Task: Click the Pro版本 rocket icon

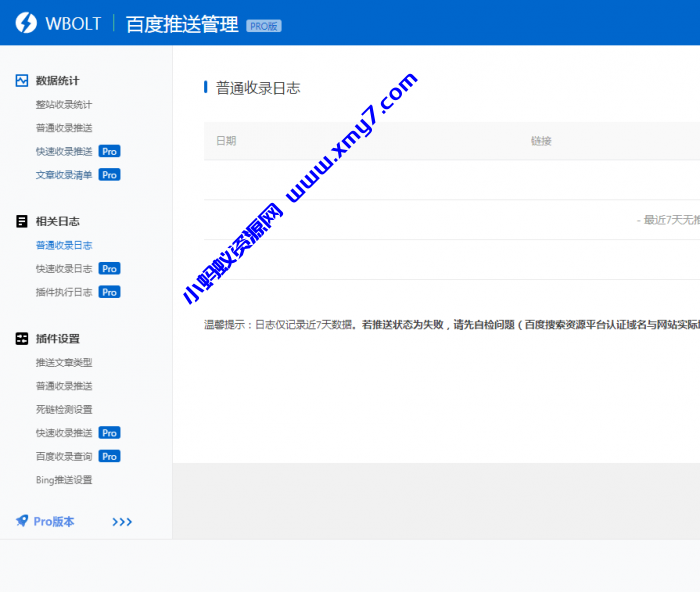Action: [x=22, y=521]
